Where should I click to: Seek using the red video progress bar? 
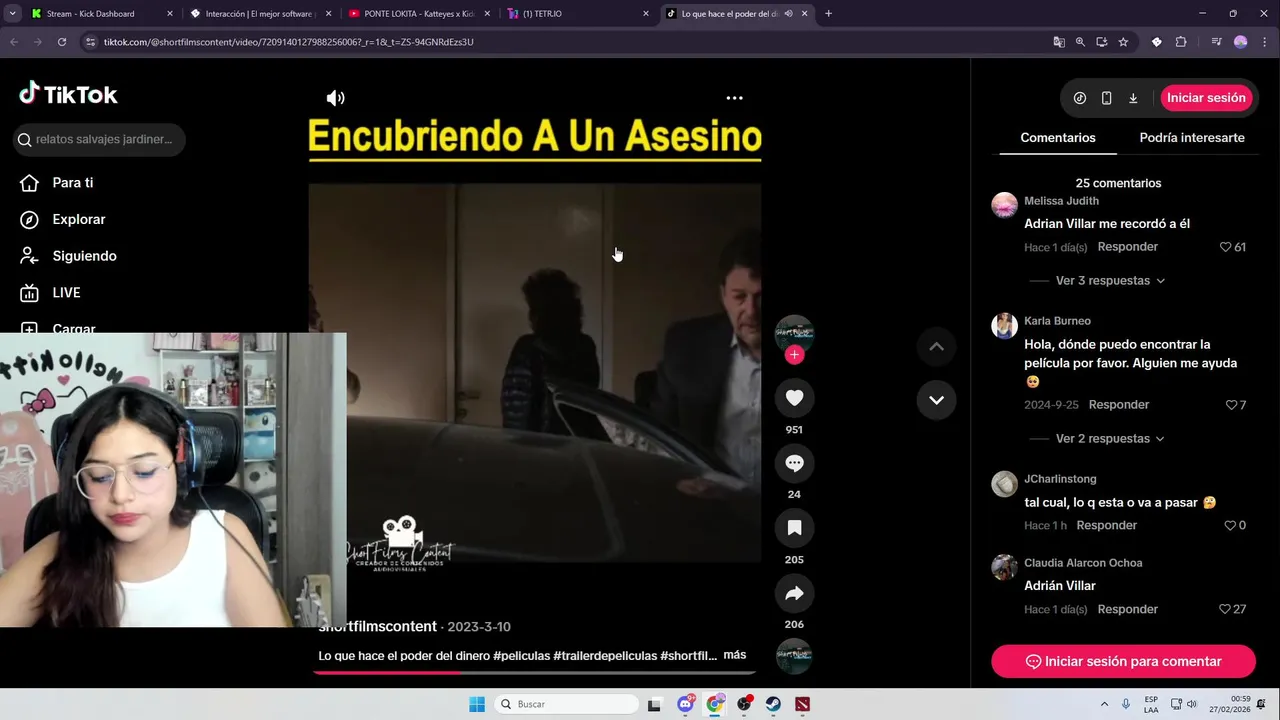pyautogui.click(x=533, y=672)
